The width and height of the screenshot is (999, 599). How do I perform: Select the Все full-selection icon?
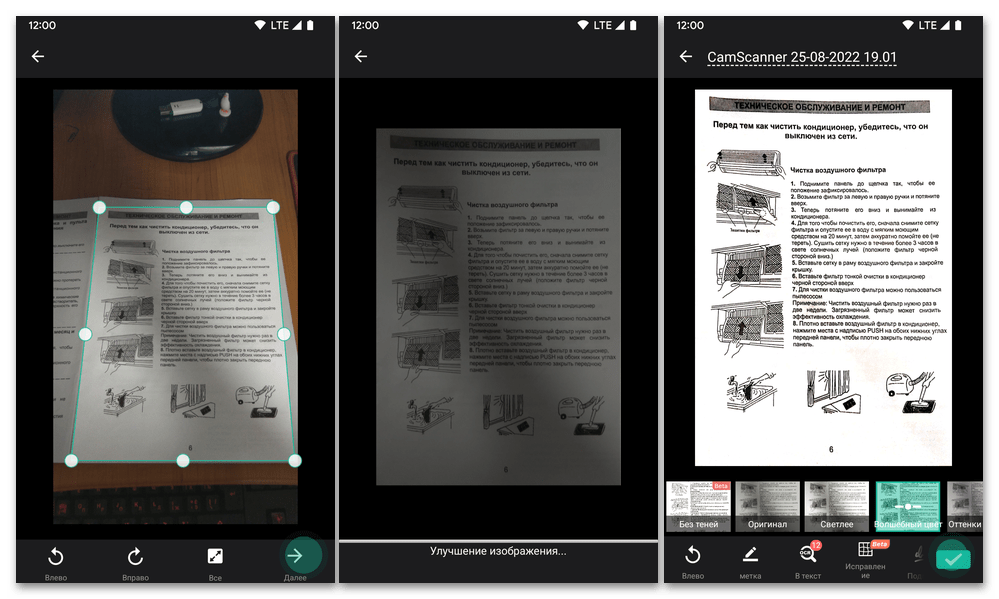point(214,556)
